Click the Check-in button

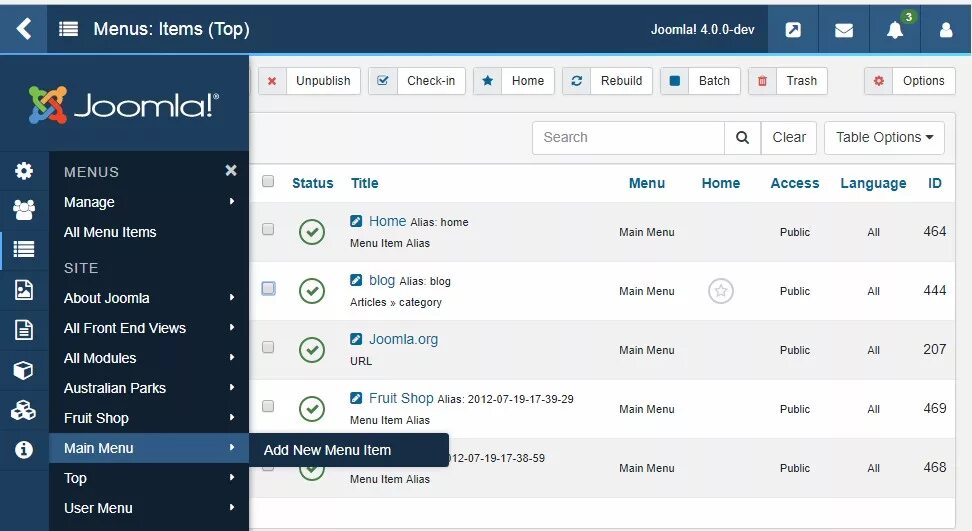417,81
